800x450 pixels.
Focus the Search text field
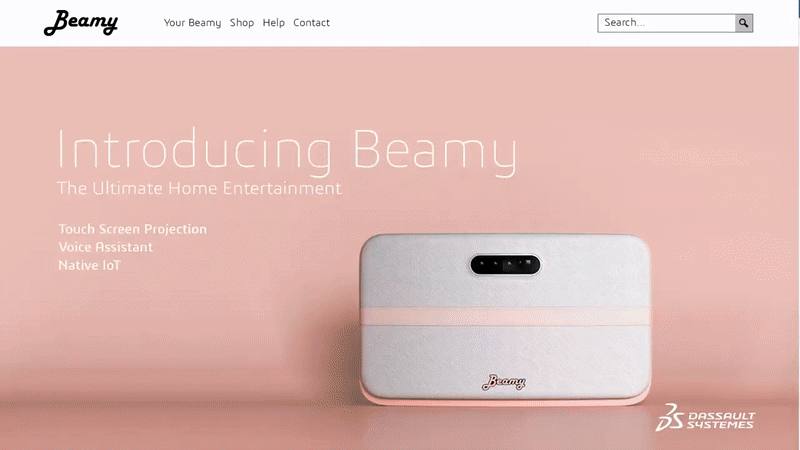click(x=666, y=23)
